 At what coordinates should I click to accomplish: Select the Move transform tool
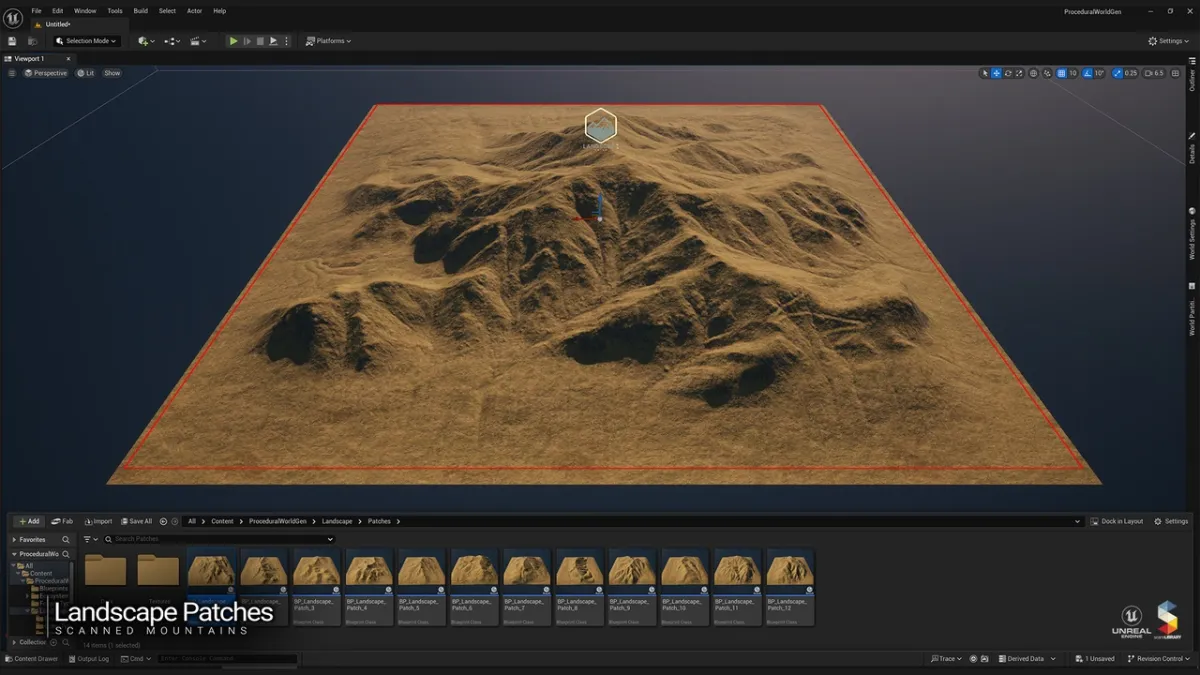(997, 73)
